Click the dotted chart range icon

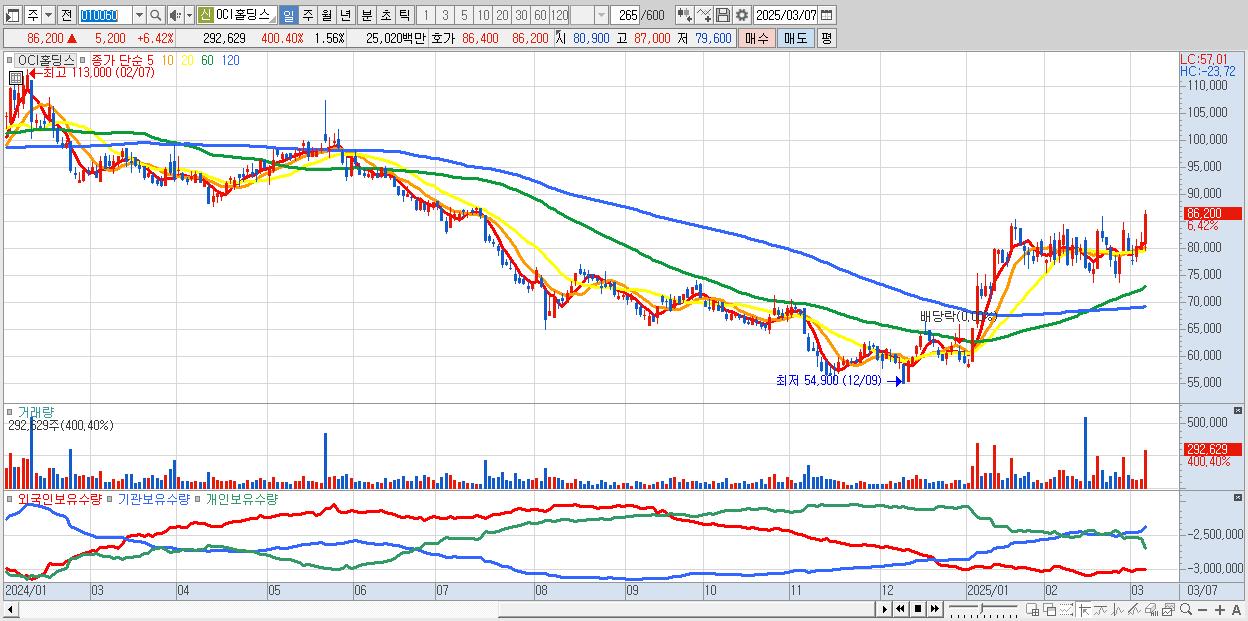(x=1066, y=610)
